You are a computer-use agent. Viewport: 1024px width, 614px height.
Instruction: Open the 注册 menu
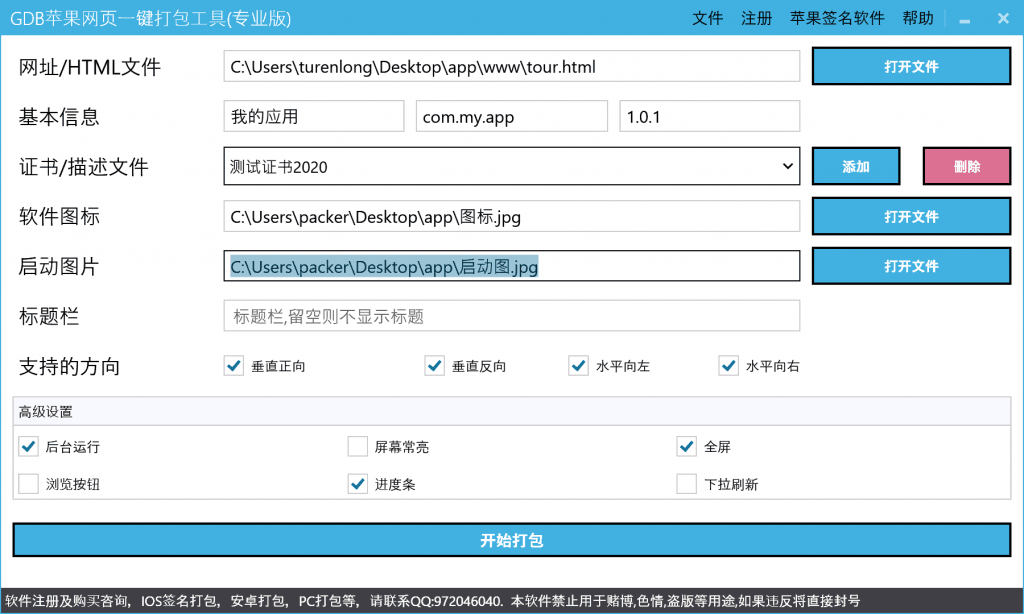pyautogui.click(x=756, y=18)
